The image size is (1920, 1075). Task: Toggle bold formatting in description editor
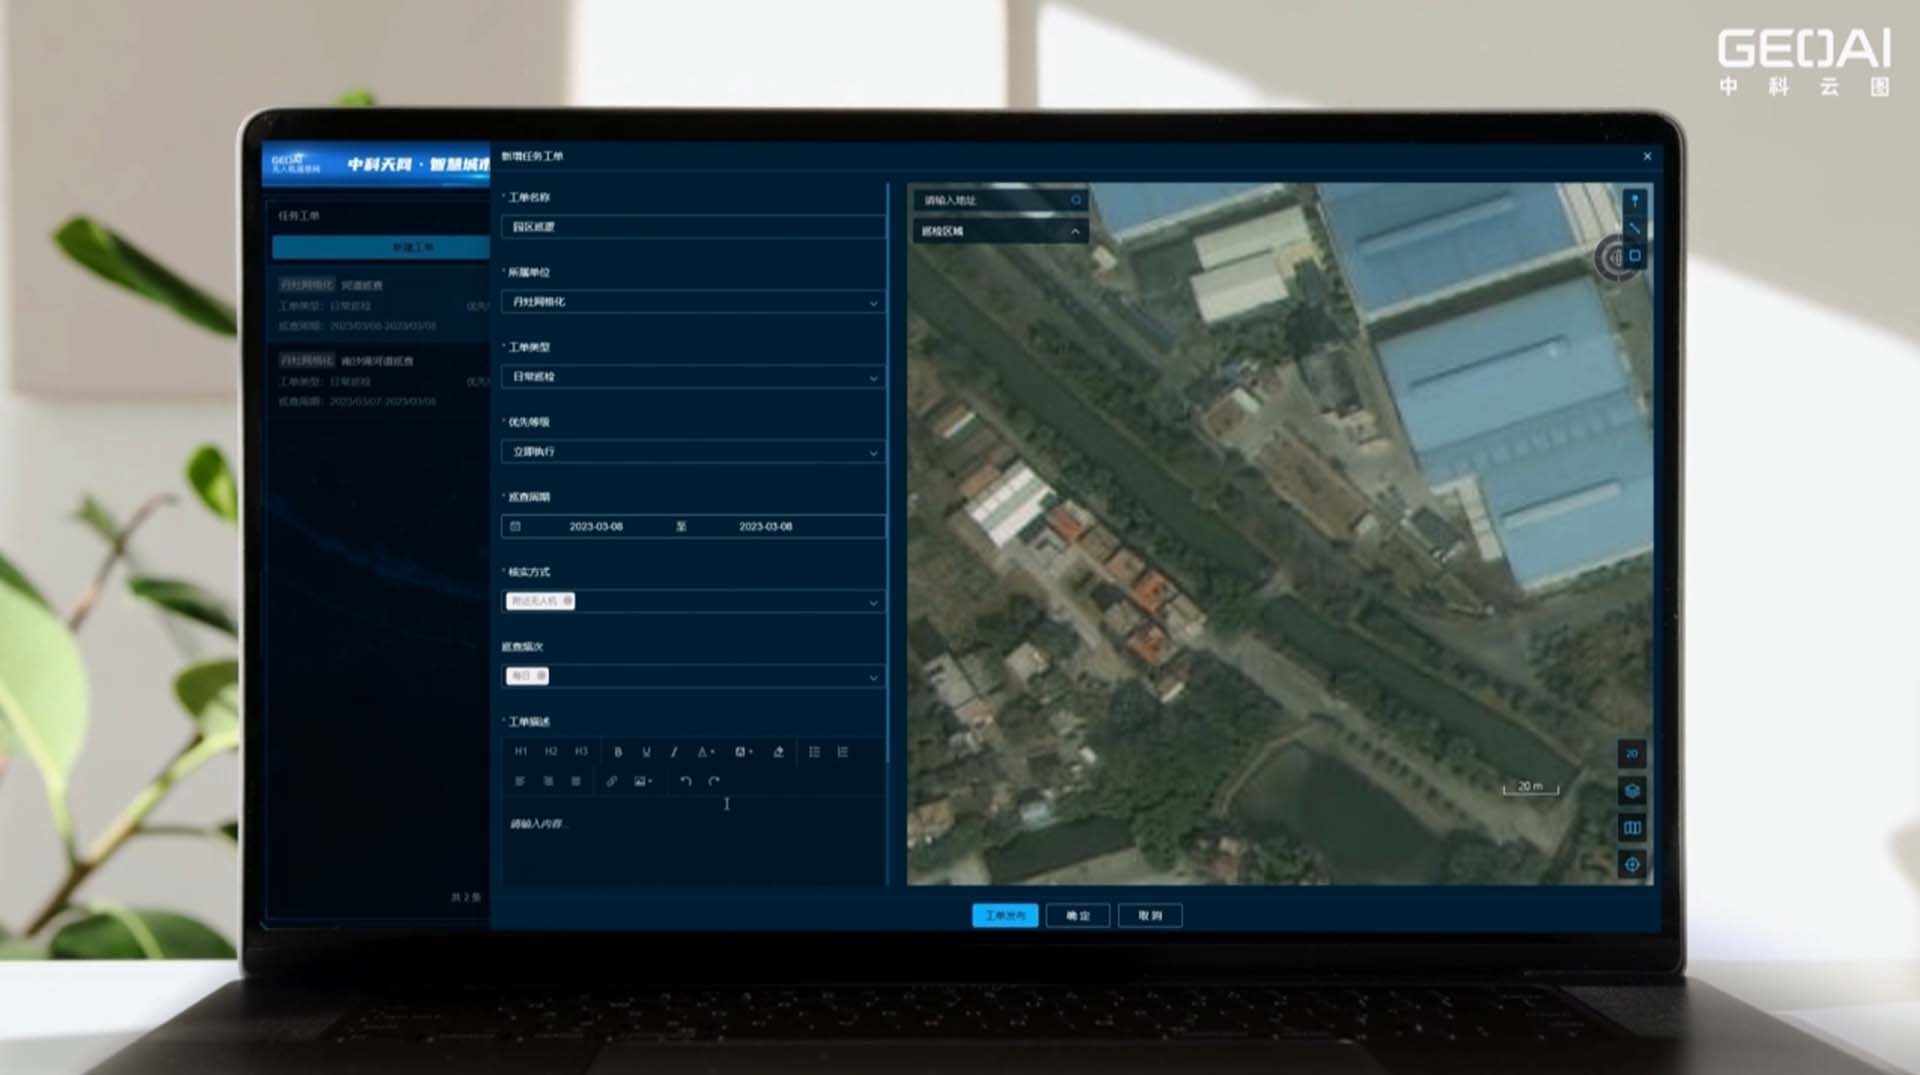[618, 752]
